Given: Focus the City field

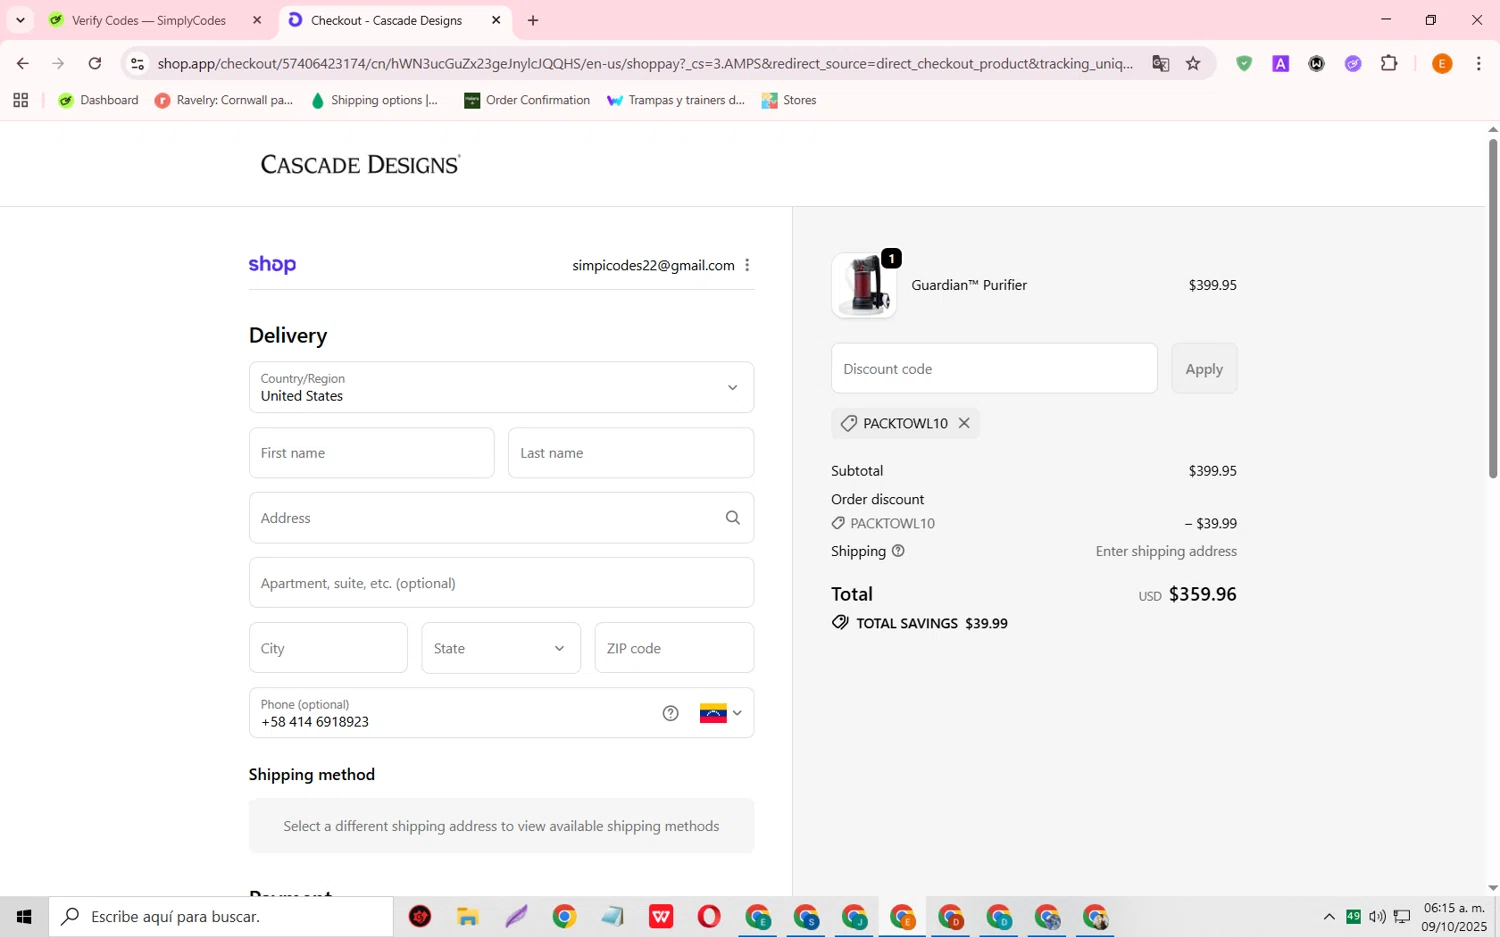Looking at the screenshot, I should click(x=328, y=648).
